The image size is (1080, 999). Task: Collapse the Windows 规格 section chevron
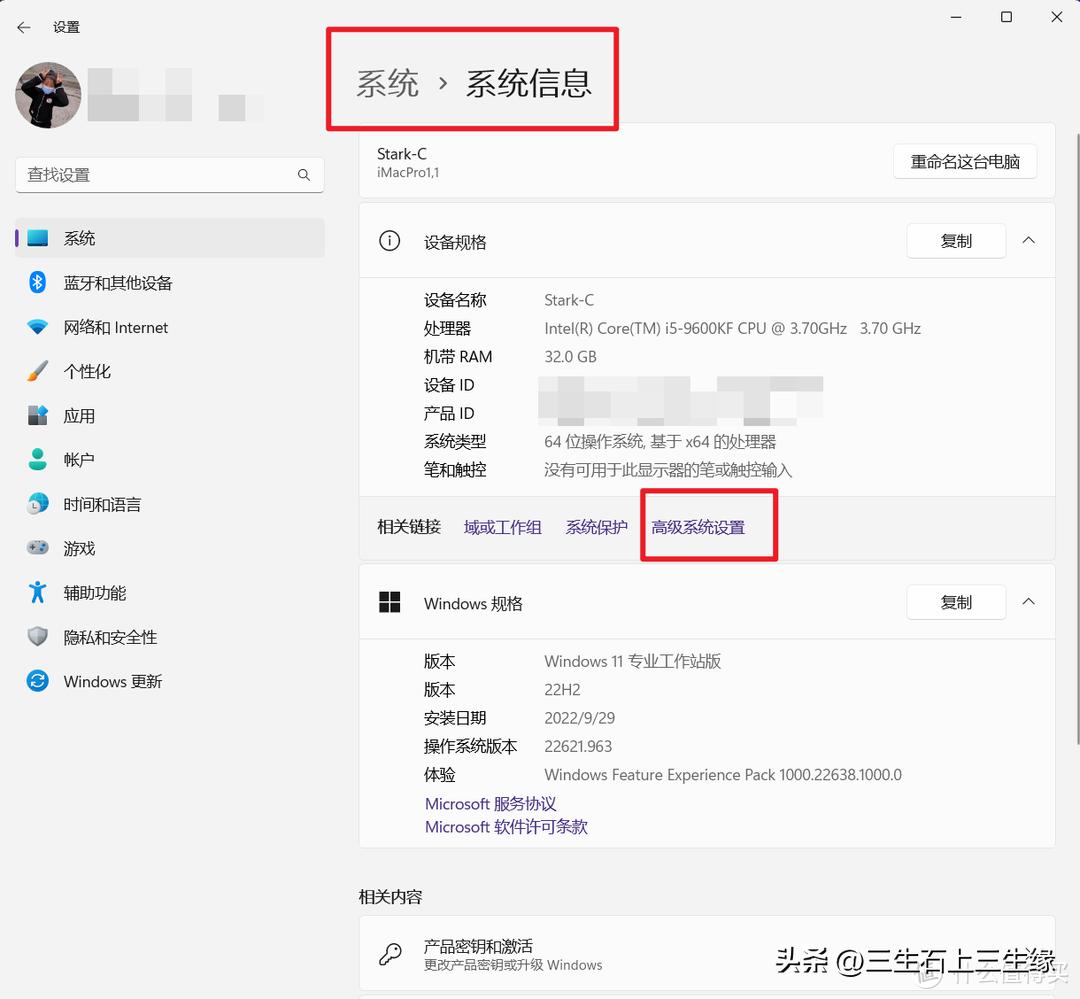pos(1029,602)
